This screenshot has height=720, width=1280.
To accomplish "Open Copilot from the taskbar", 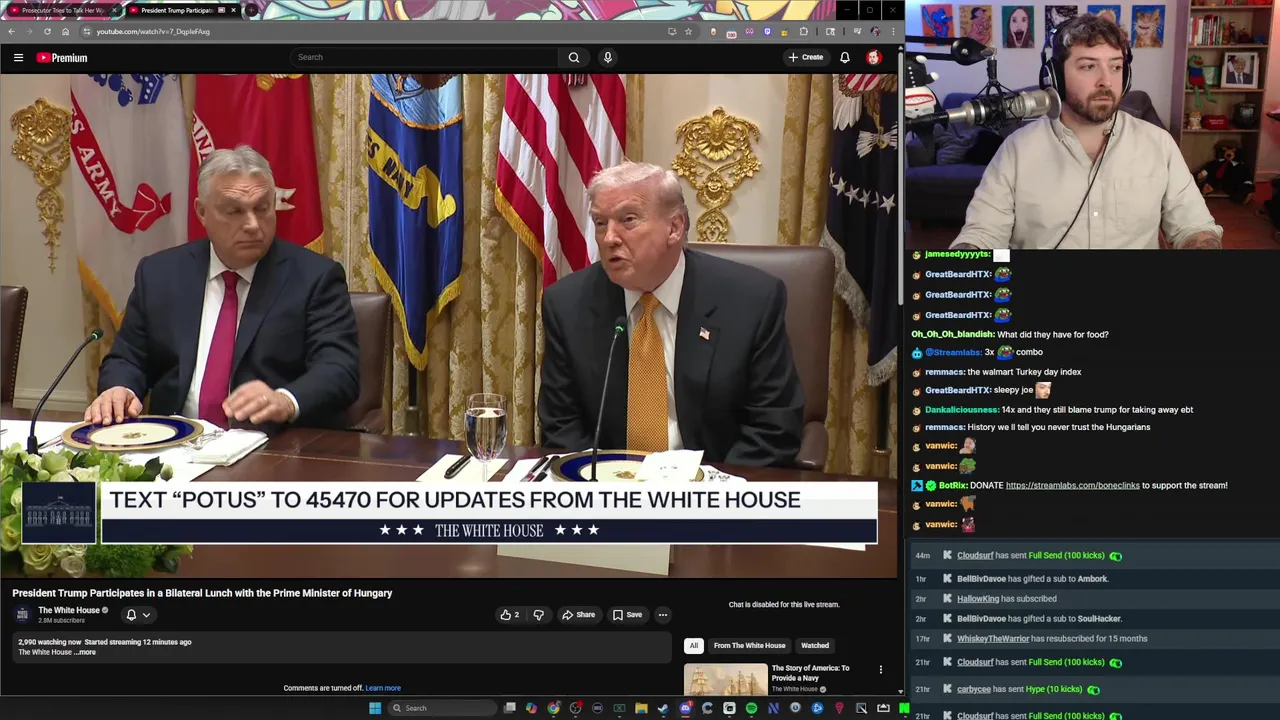I will point(531,708).
